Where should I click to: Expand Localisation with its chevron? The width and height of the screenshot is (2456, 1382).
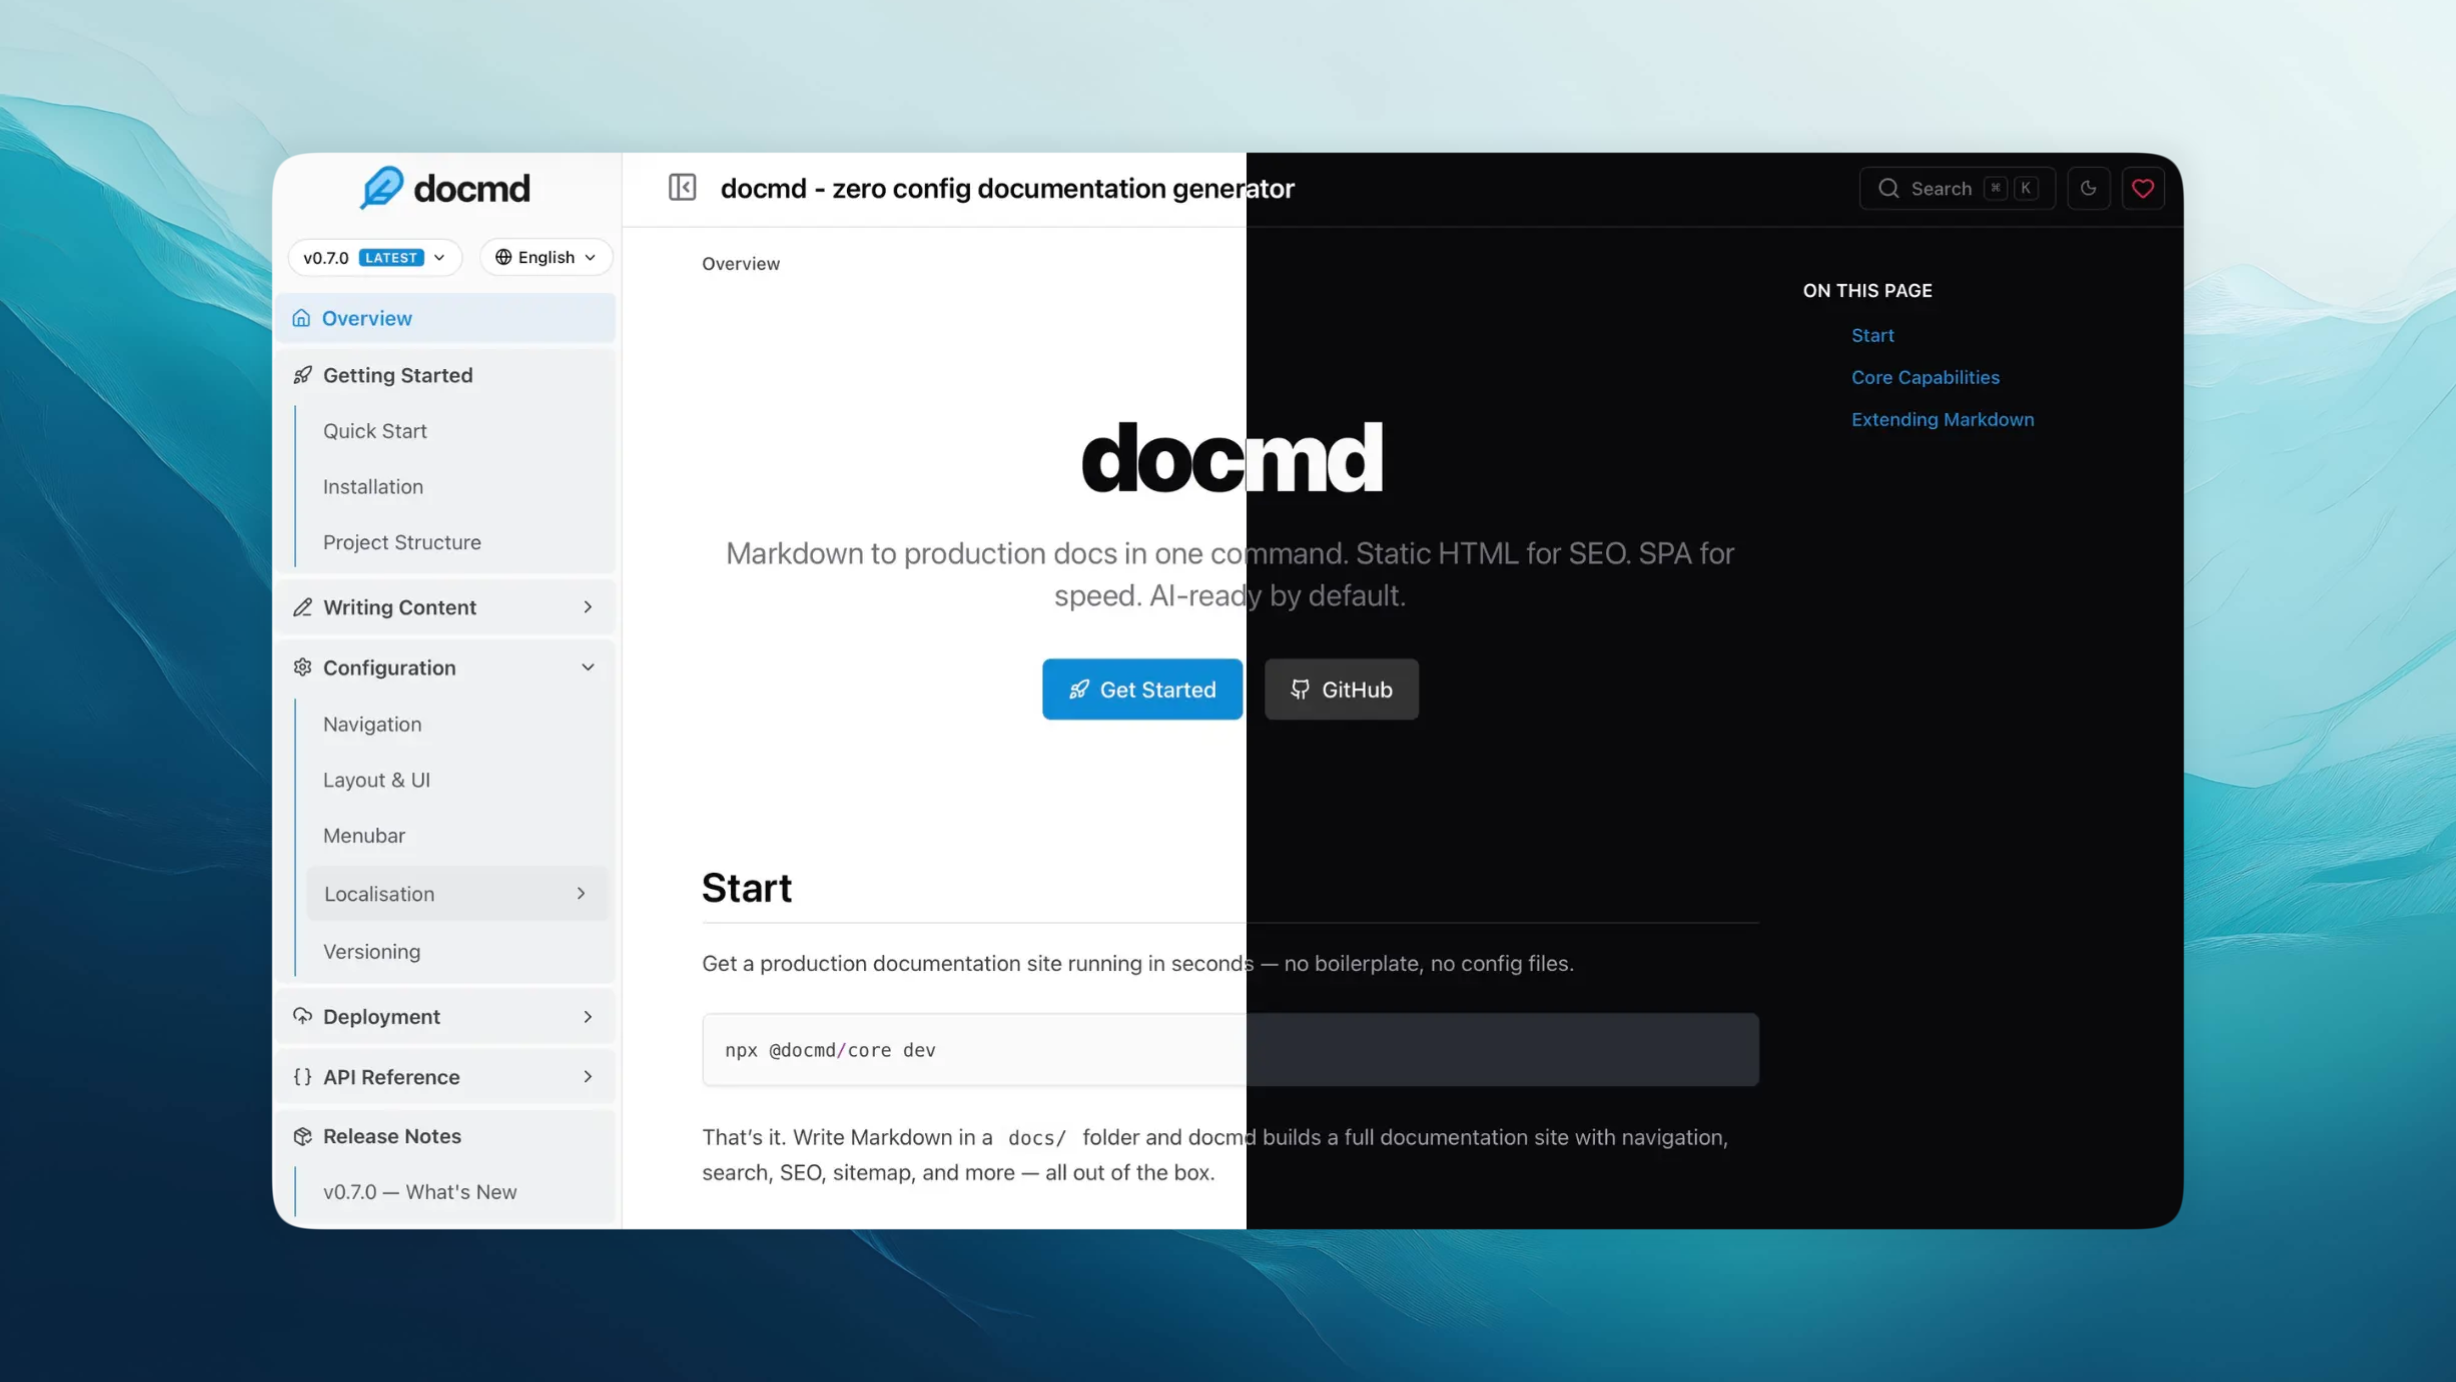click(x=580, y=893)
